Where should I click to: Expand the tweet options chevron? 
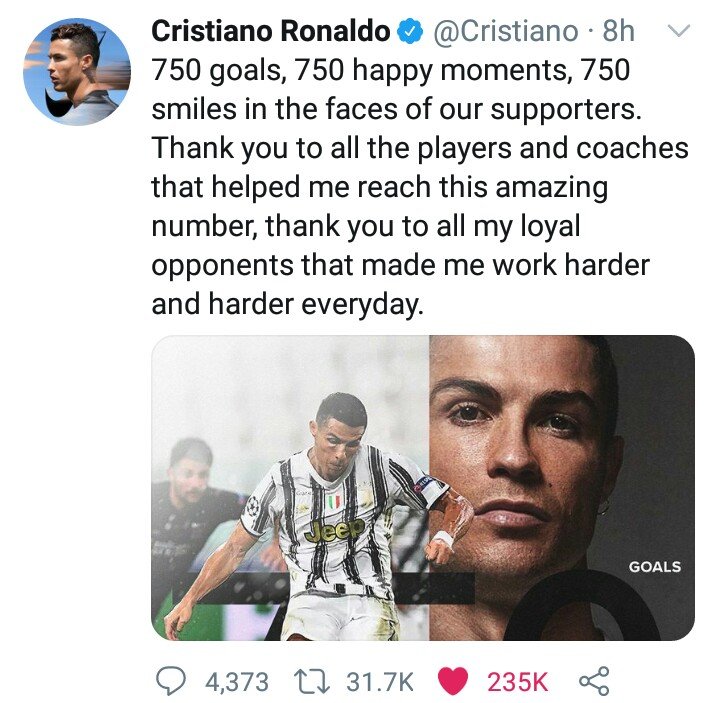pos(678,31)
